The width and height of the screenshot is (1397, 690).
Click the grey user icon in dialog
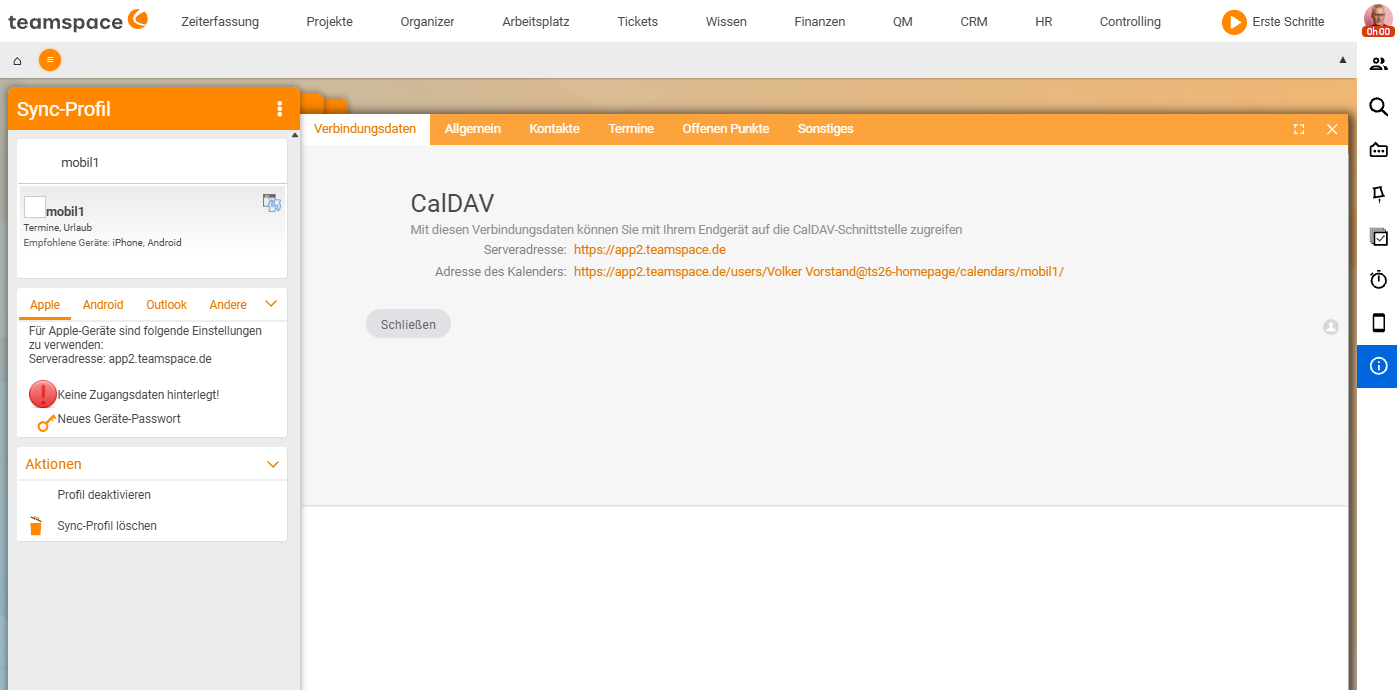point(1330,326)
